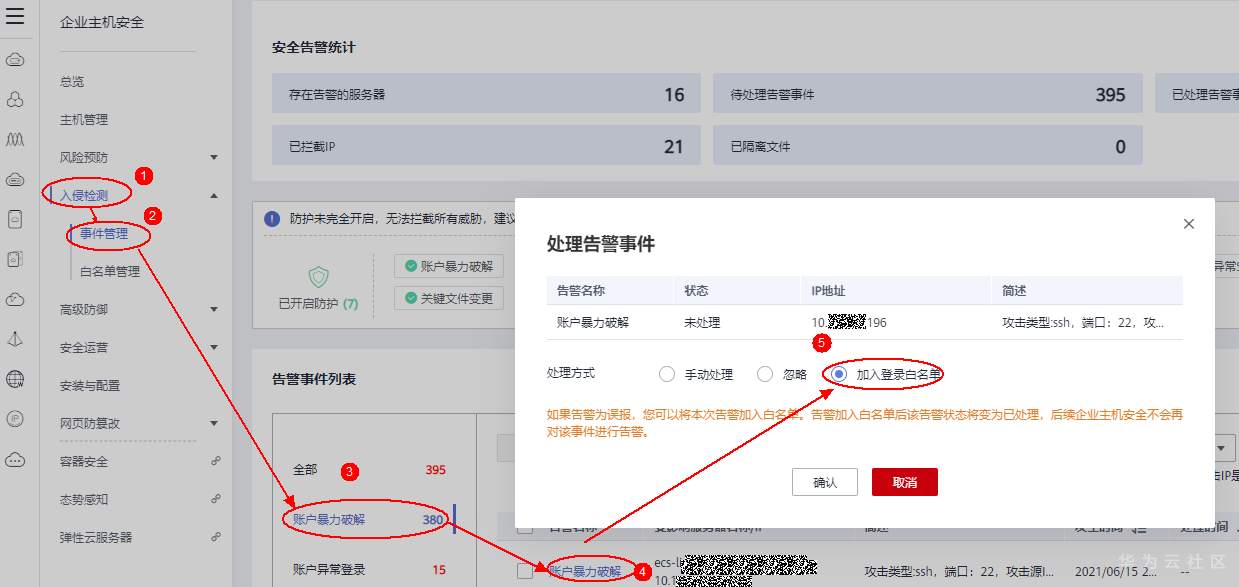
Task: Click the three-circles cluster icon in the rail
Action: coord(15,100)
